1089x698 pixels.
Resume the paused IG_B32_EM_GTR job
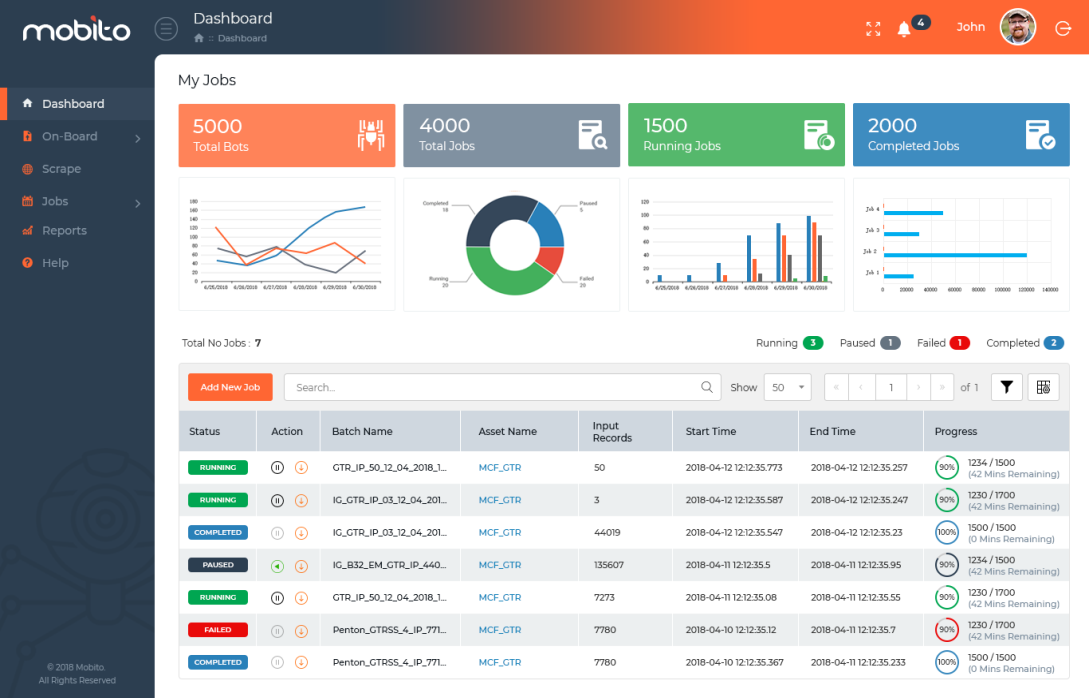pos(277,565)
